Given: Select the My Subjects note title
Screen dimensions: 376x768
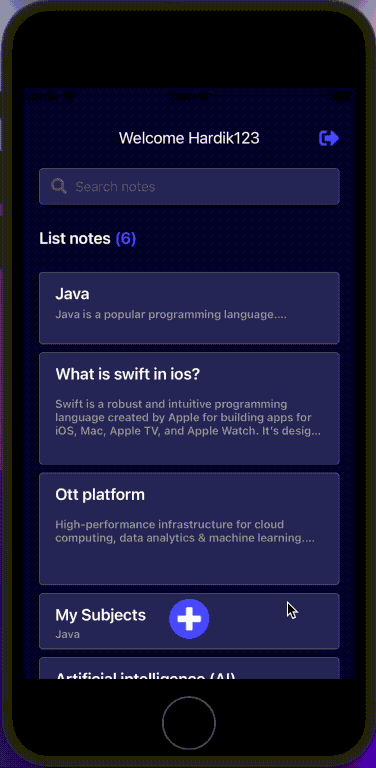Looking at the screenshot, I should click(x=100, y=615).
